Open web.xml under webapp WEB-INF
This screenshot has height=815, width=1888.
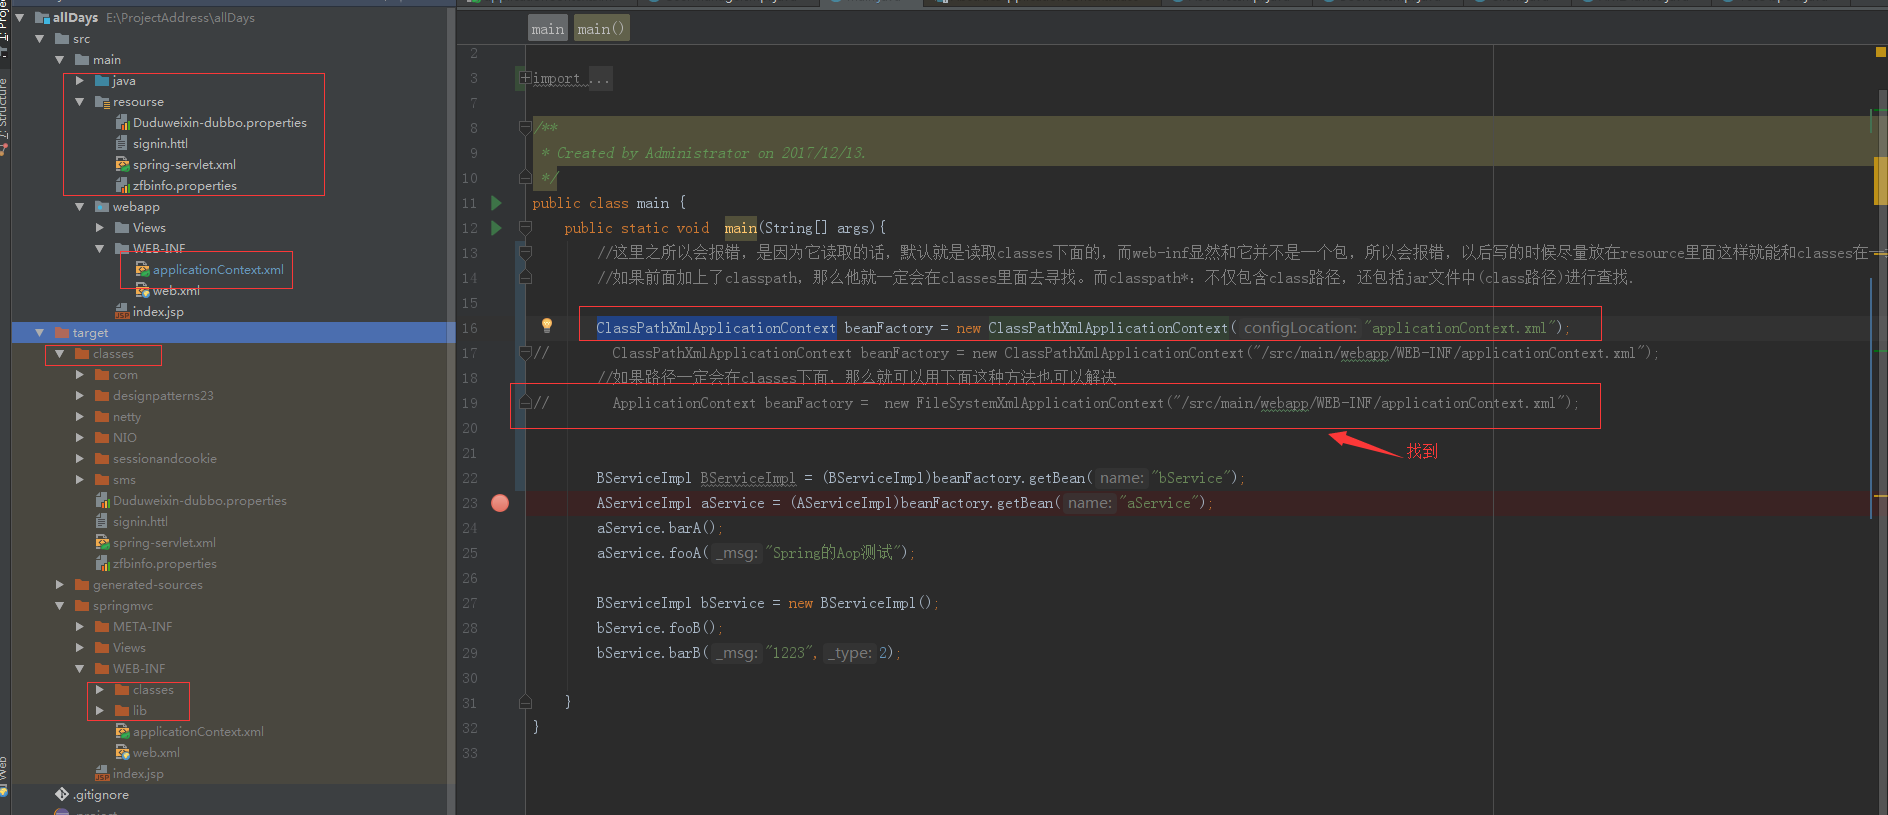(176, 290)
